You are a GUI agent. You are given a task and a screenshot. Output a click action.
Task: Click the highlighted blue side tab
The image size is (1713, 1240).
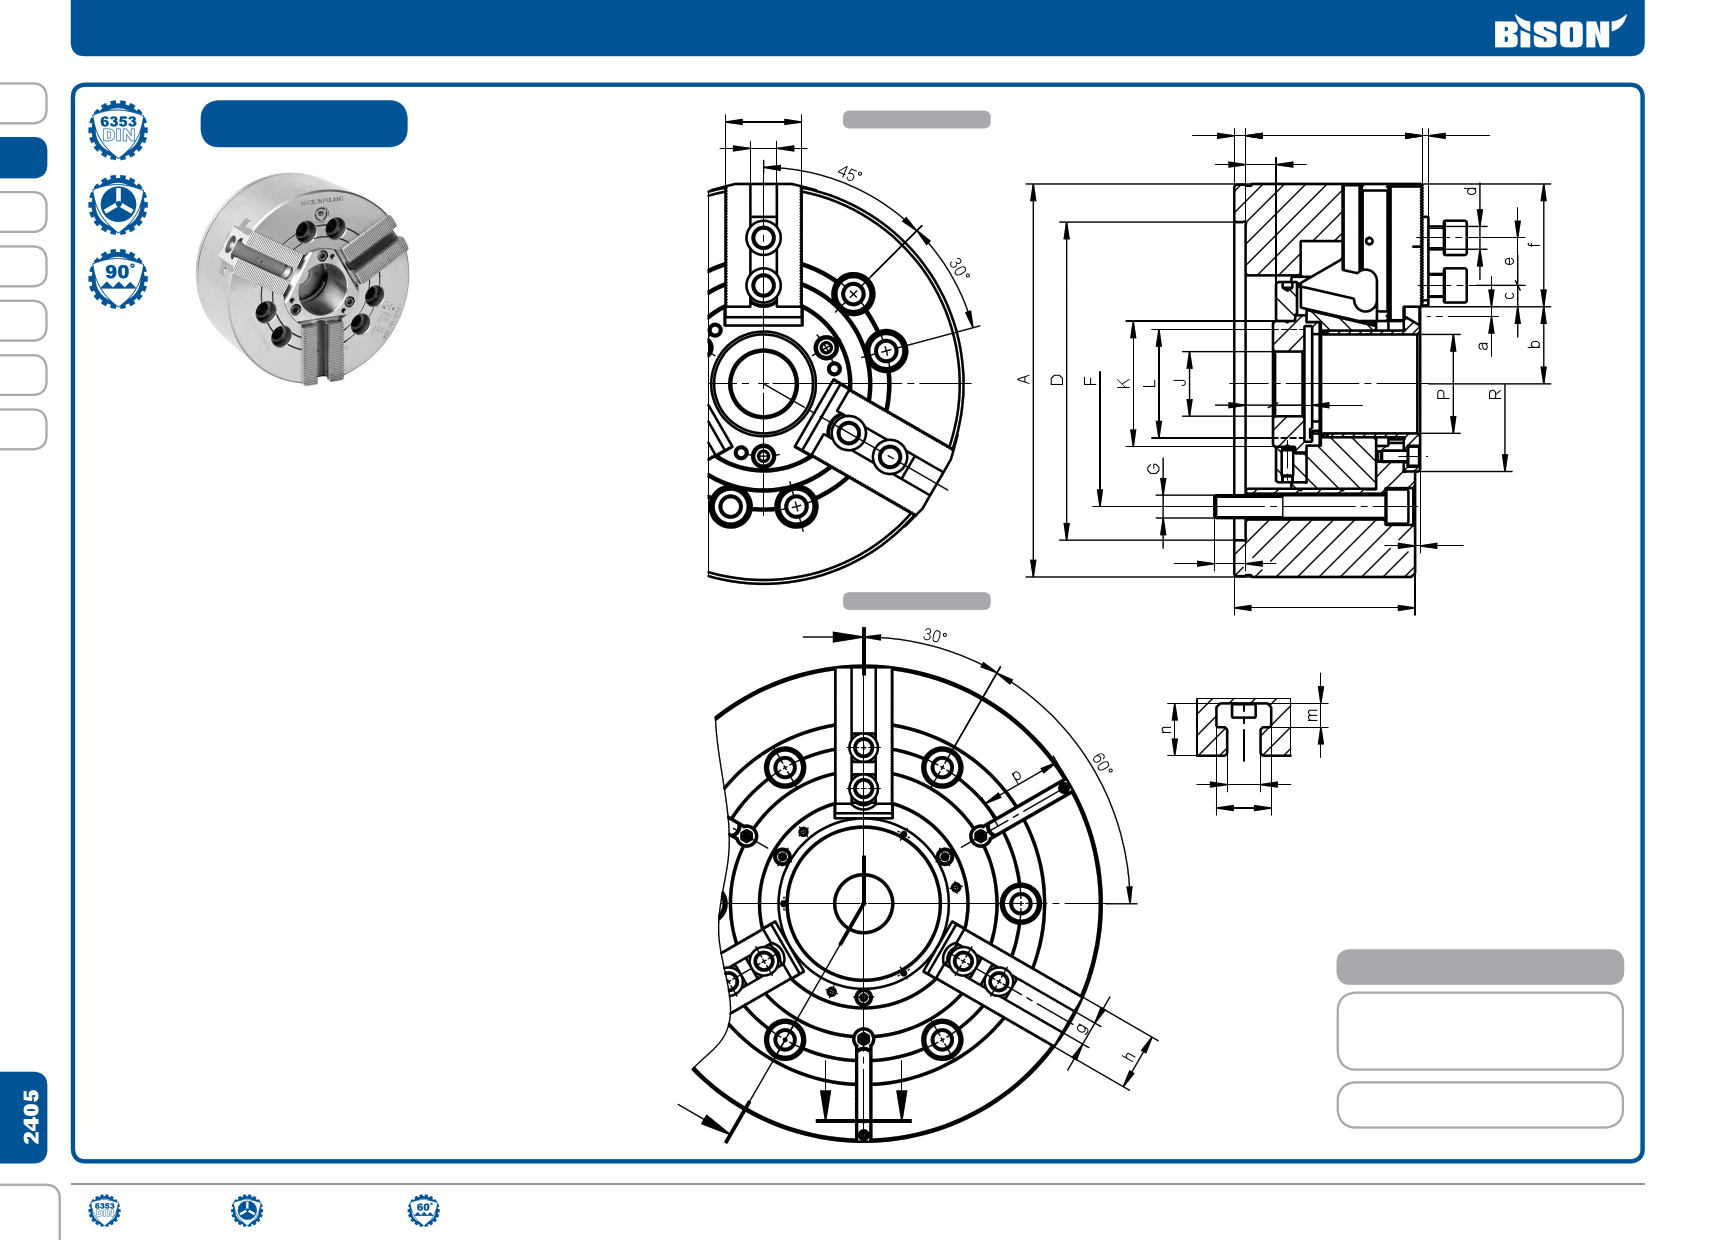click(24, 158)
